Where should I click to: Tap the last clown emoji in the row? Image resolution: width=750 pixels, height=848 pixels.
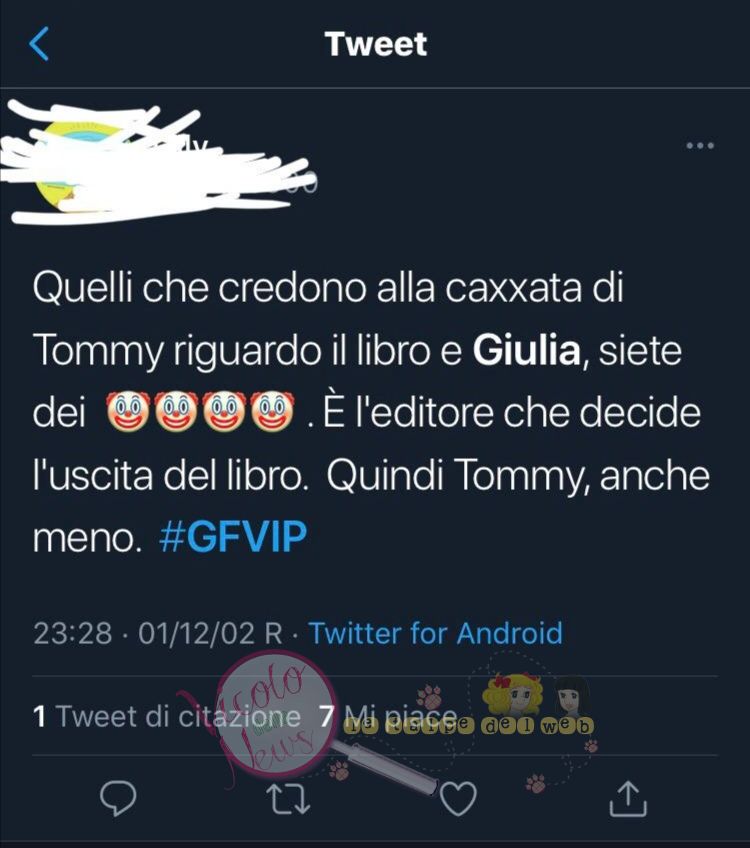point(273,412)
